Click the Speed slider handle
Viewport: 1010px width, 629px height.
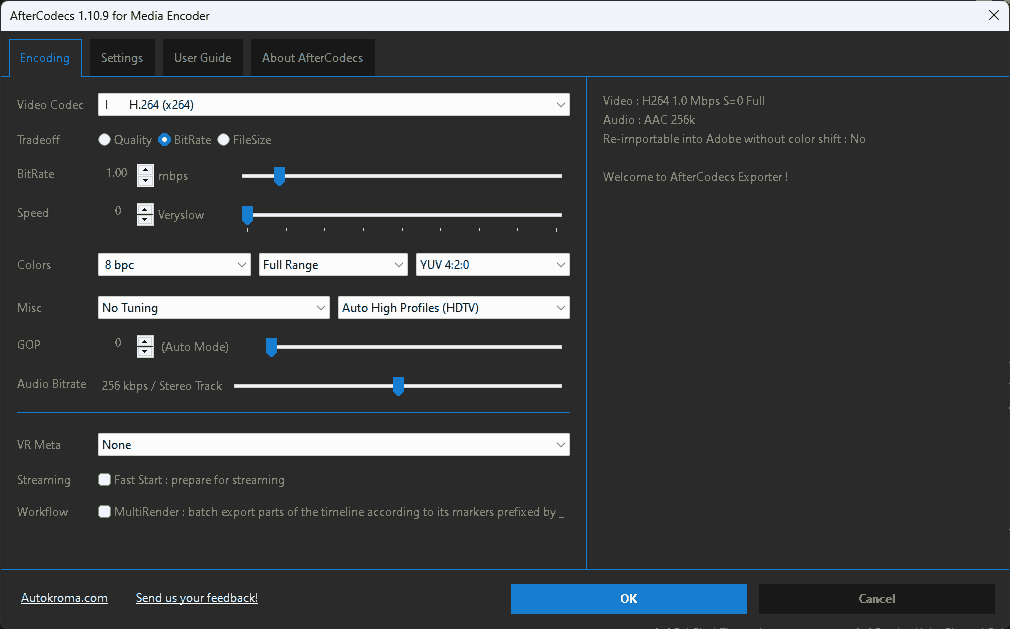tap(247, 215)
